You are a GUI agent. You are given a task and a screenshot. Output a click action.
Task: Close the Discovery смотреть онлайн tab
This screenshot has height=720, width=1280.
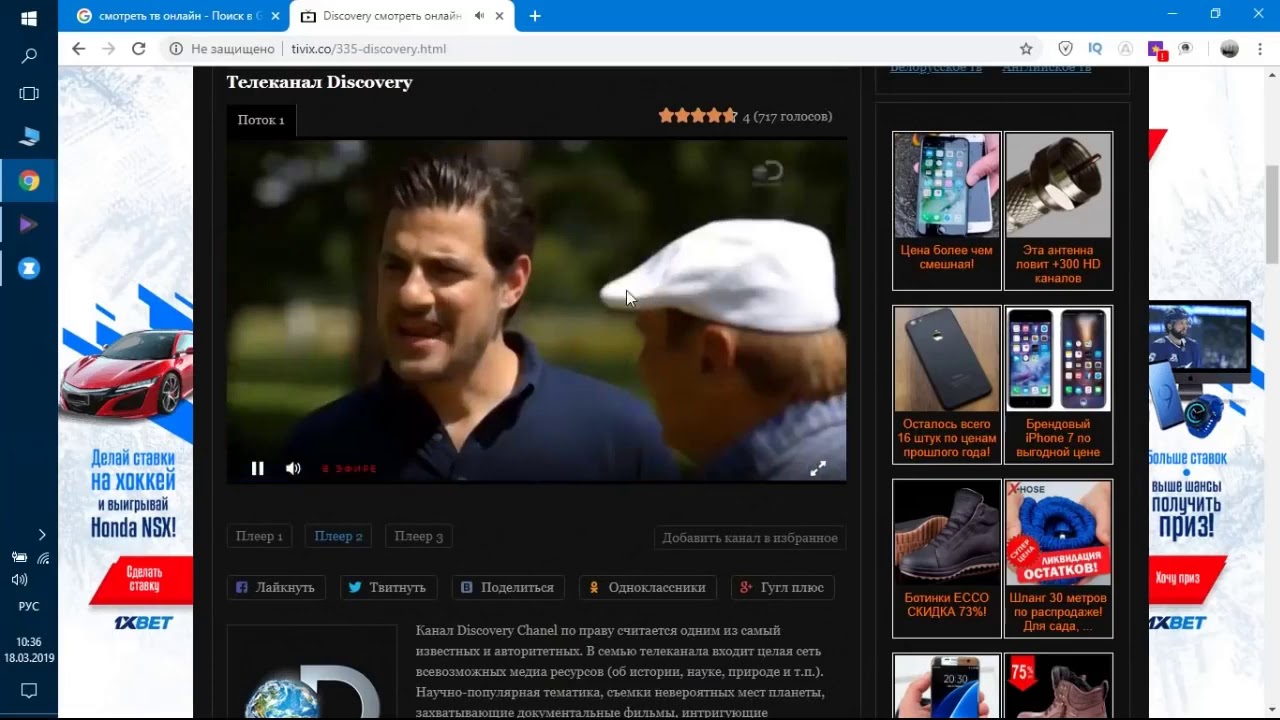pos(499,16)
